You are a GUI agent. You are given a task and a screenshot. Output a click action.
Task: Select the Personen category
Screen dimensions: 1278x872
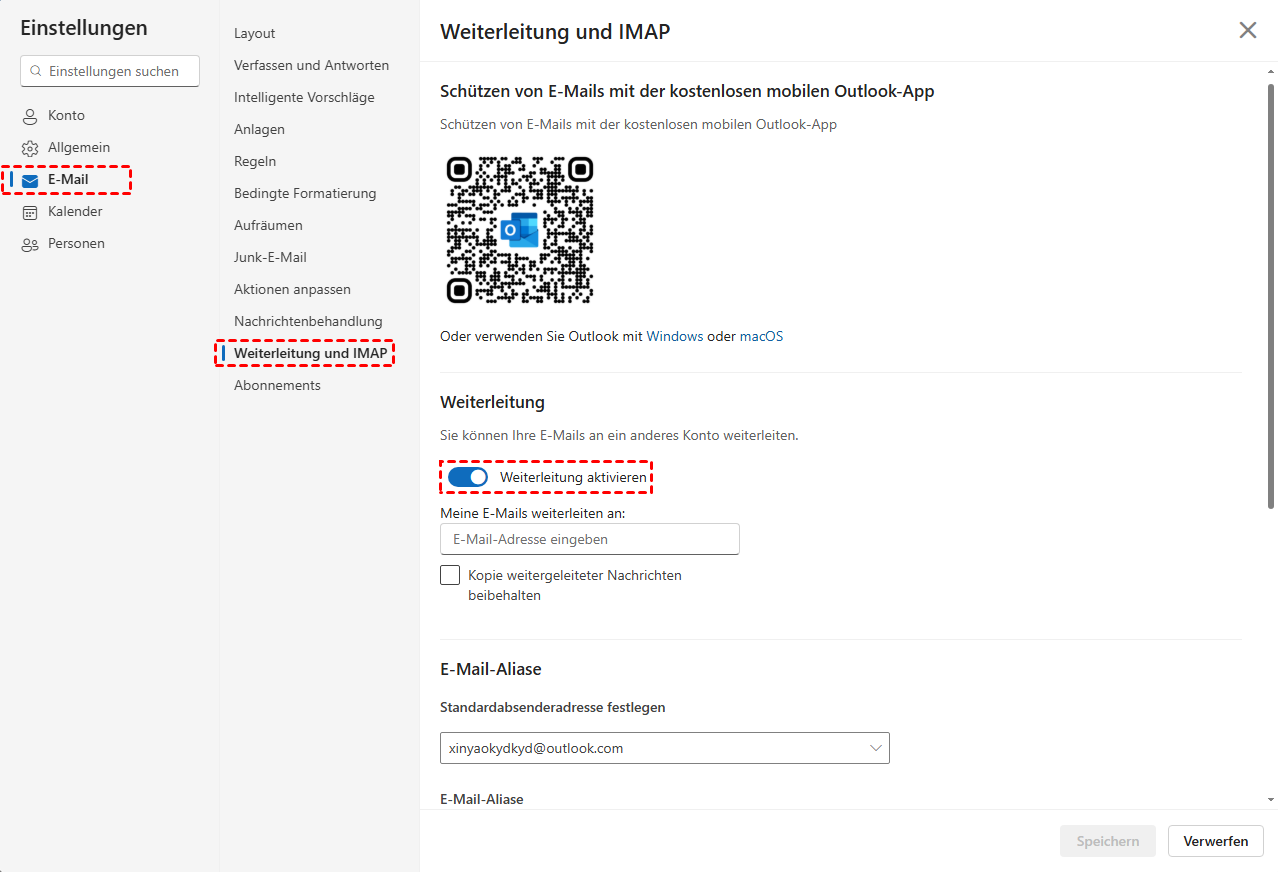[76, 243]
